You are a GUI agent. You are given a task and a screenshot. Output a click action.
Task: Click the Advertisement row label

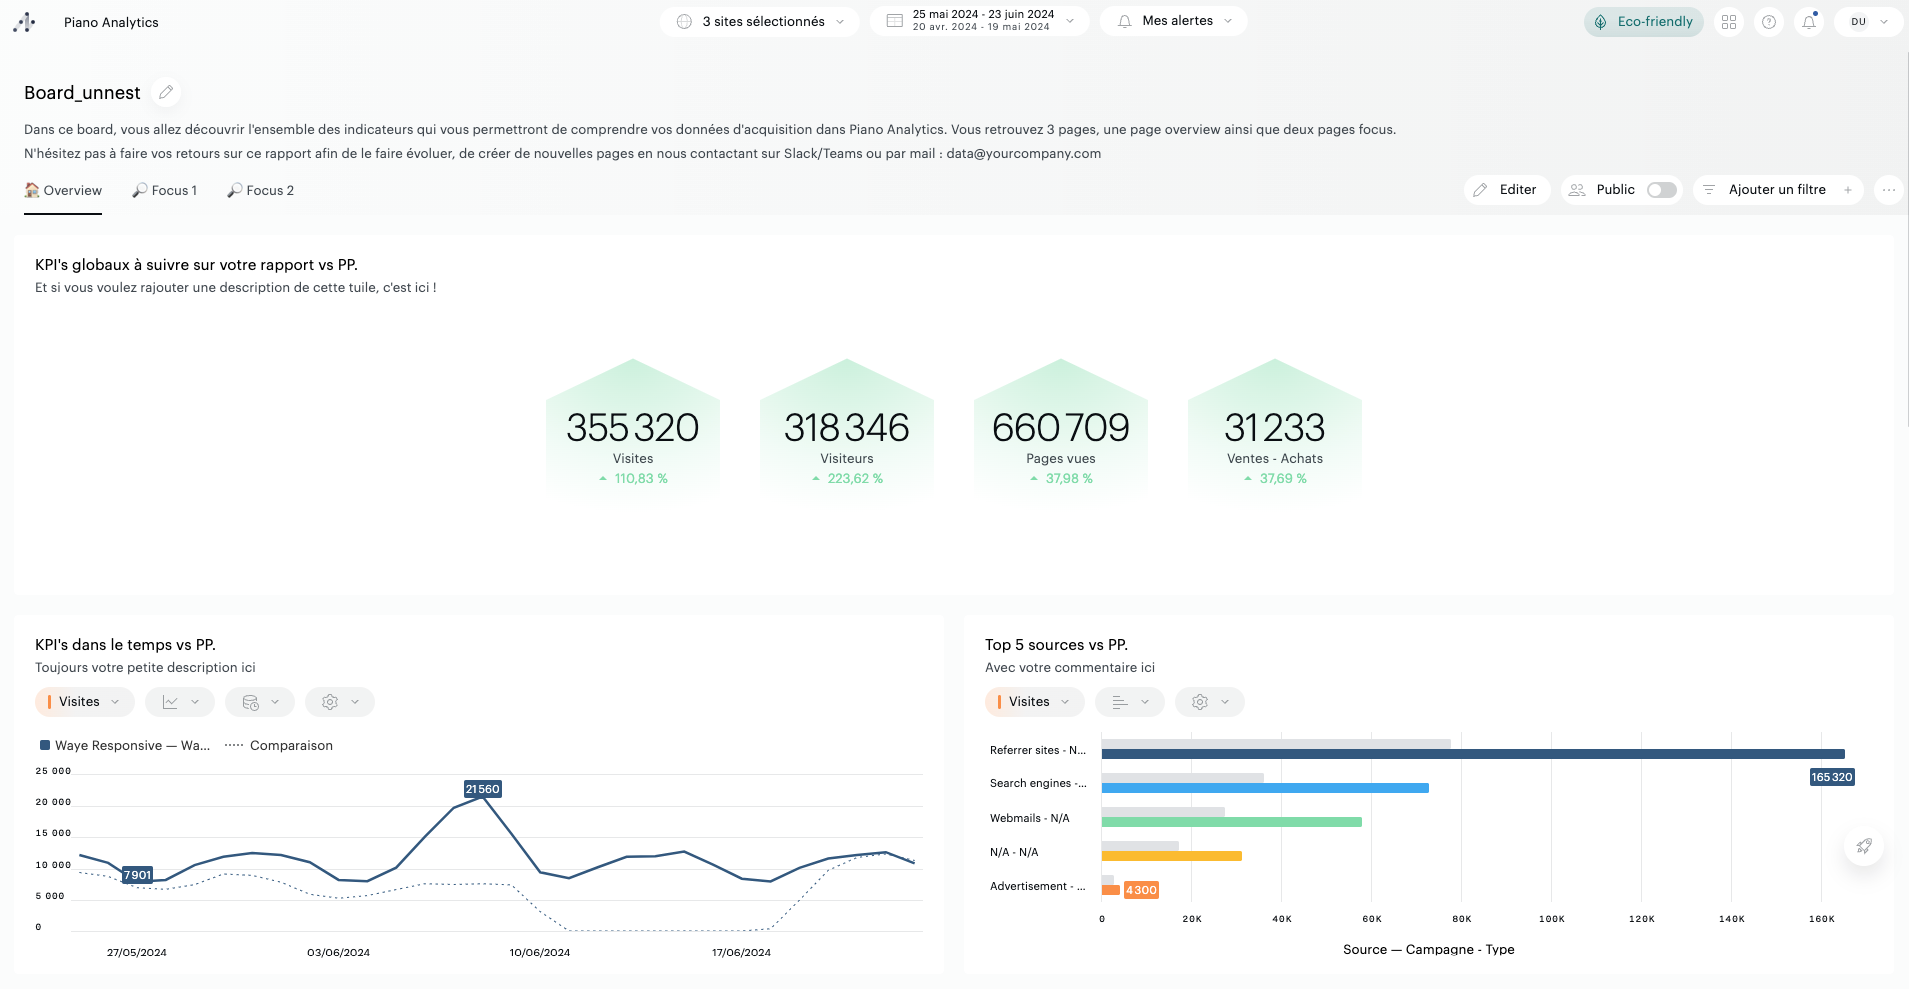[x=1038, y=887]
